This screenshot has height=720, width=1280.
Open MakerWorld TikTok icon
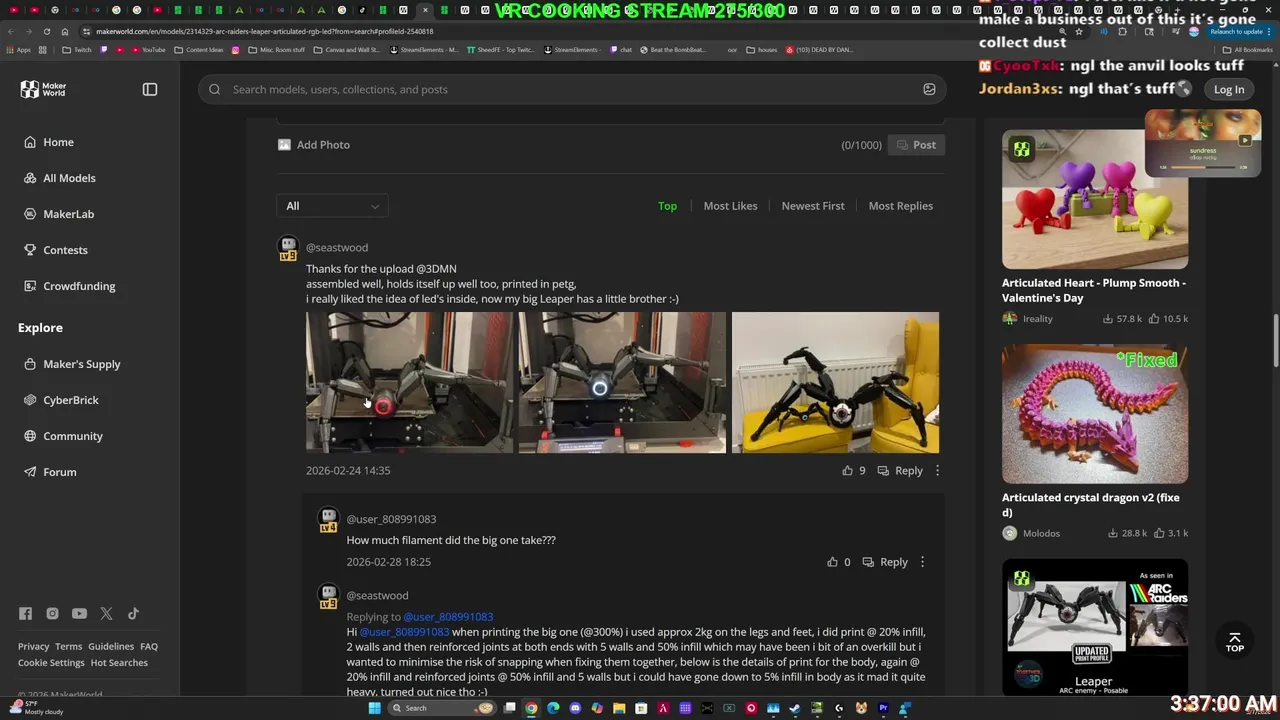tap(133, 613)
